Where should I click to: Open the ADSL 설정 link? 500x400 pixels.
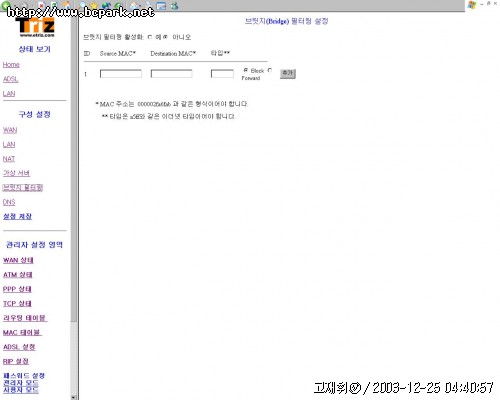tap(19, 347)
